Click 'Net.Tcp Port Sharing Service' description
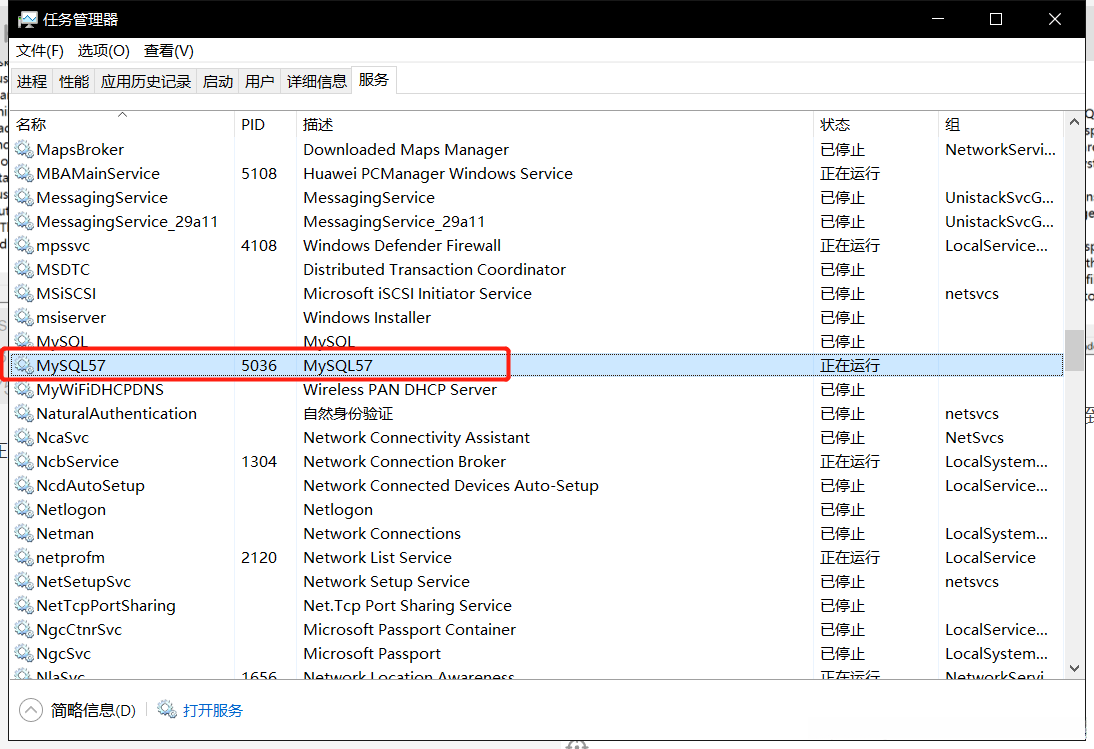 pyautogui.click(x=407, y=605)
